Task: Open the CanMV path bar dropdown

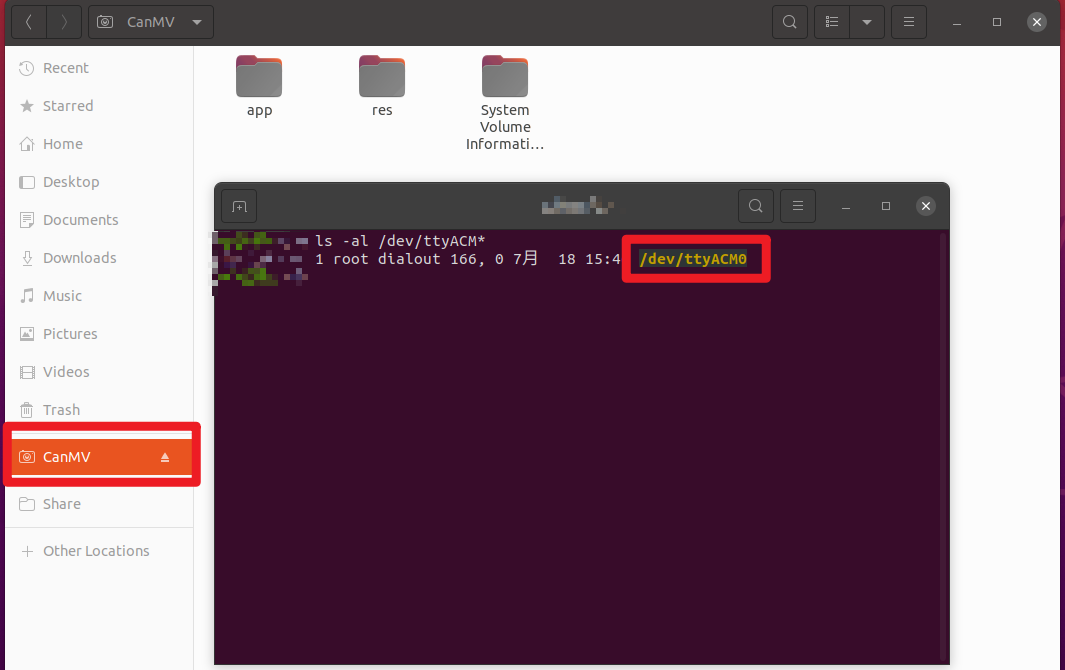Action: [196, 21]
